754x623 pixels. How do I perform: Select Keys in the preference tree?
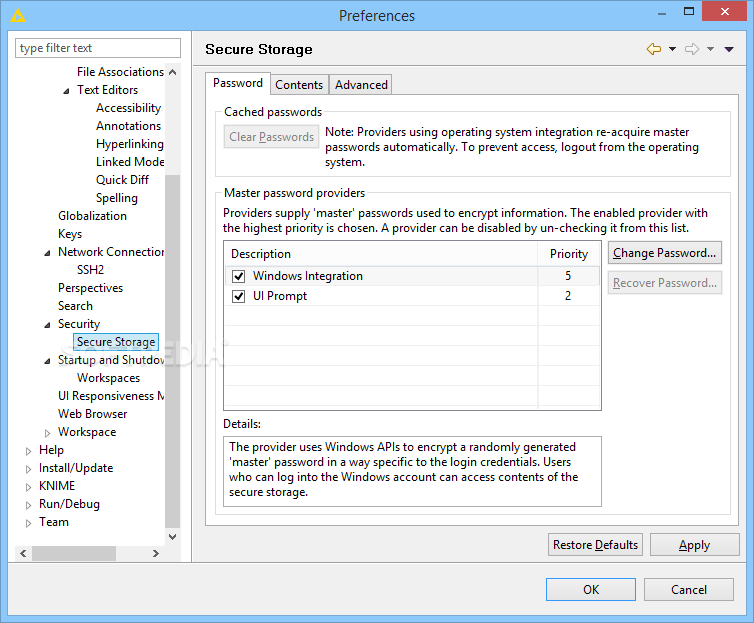tap(70, 234)
